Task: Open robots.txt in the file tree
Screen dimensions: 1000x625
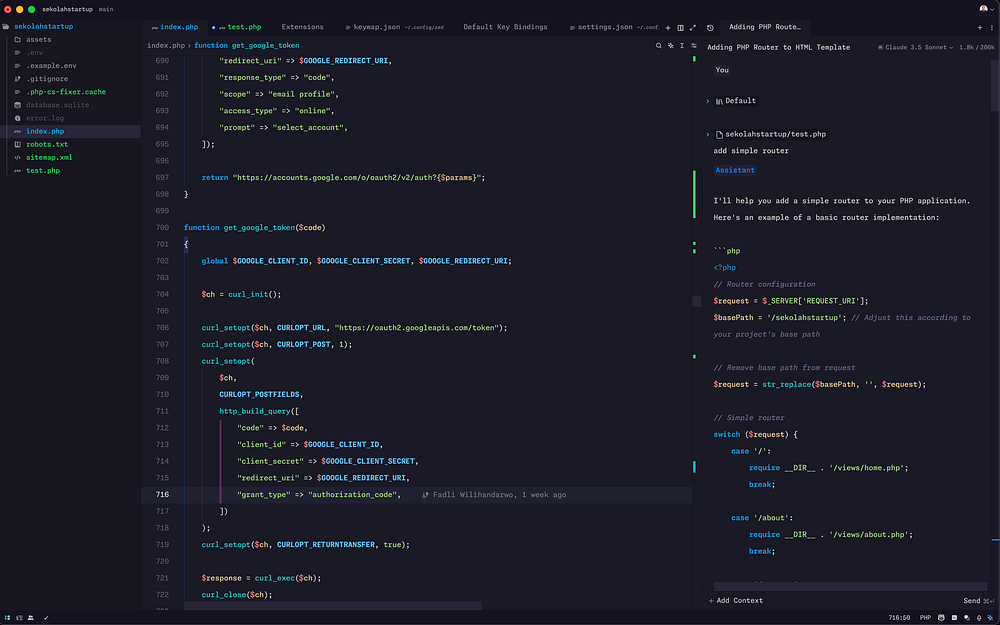Action: pyautogui.click(x=70, y=145)
